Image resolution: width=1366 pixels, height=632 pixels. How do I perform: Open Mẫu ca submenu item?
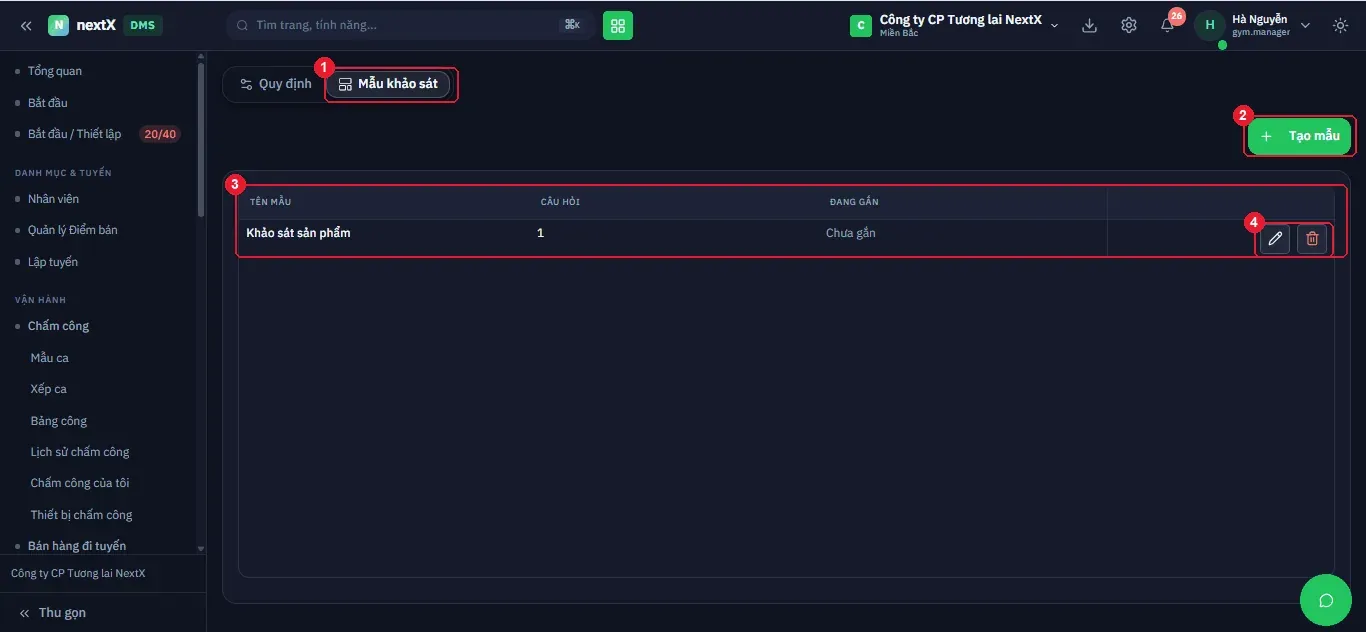(50, 358)
